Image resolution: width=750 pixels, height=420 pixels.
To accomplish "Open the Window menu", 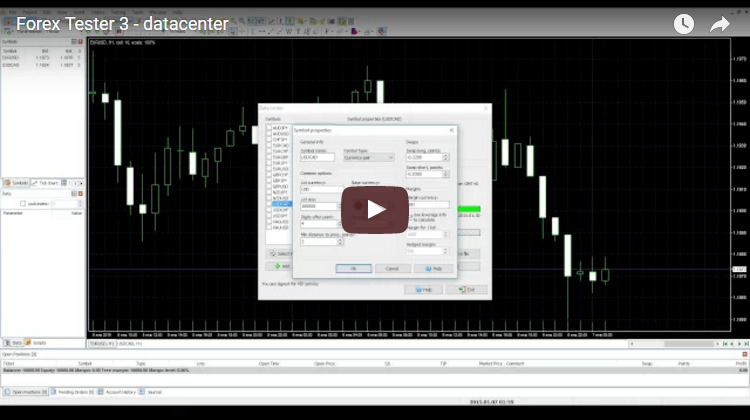I will point(157,12).
